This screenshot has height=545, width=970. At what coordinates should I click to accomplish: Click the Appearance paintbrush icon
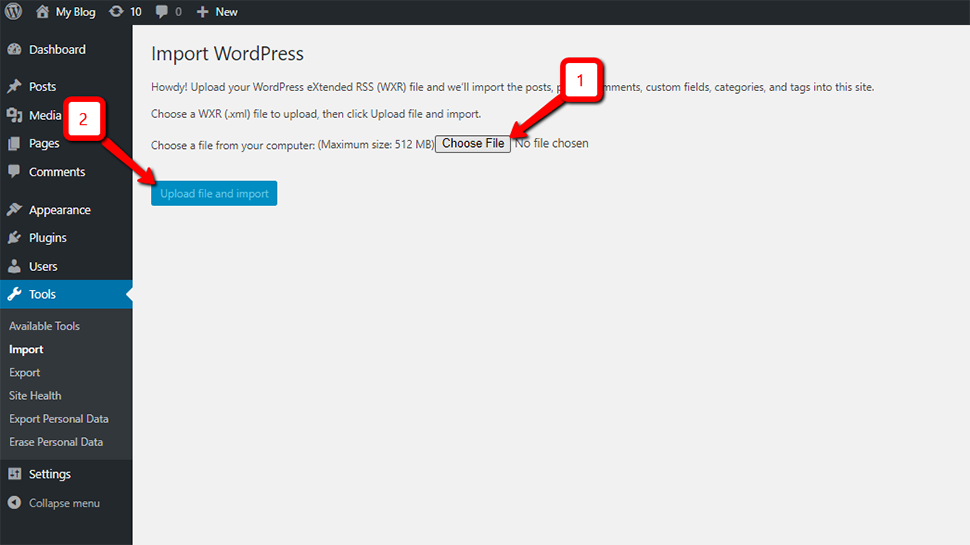[14, 210]
